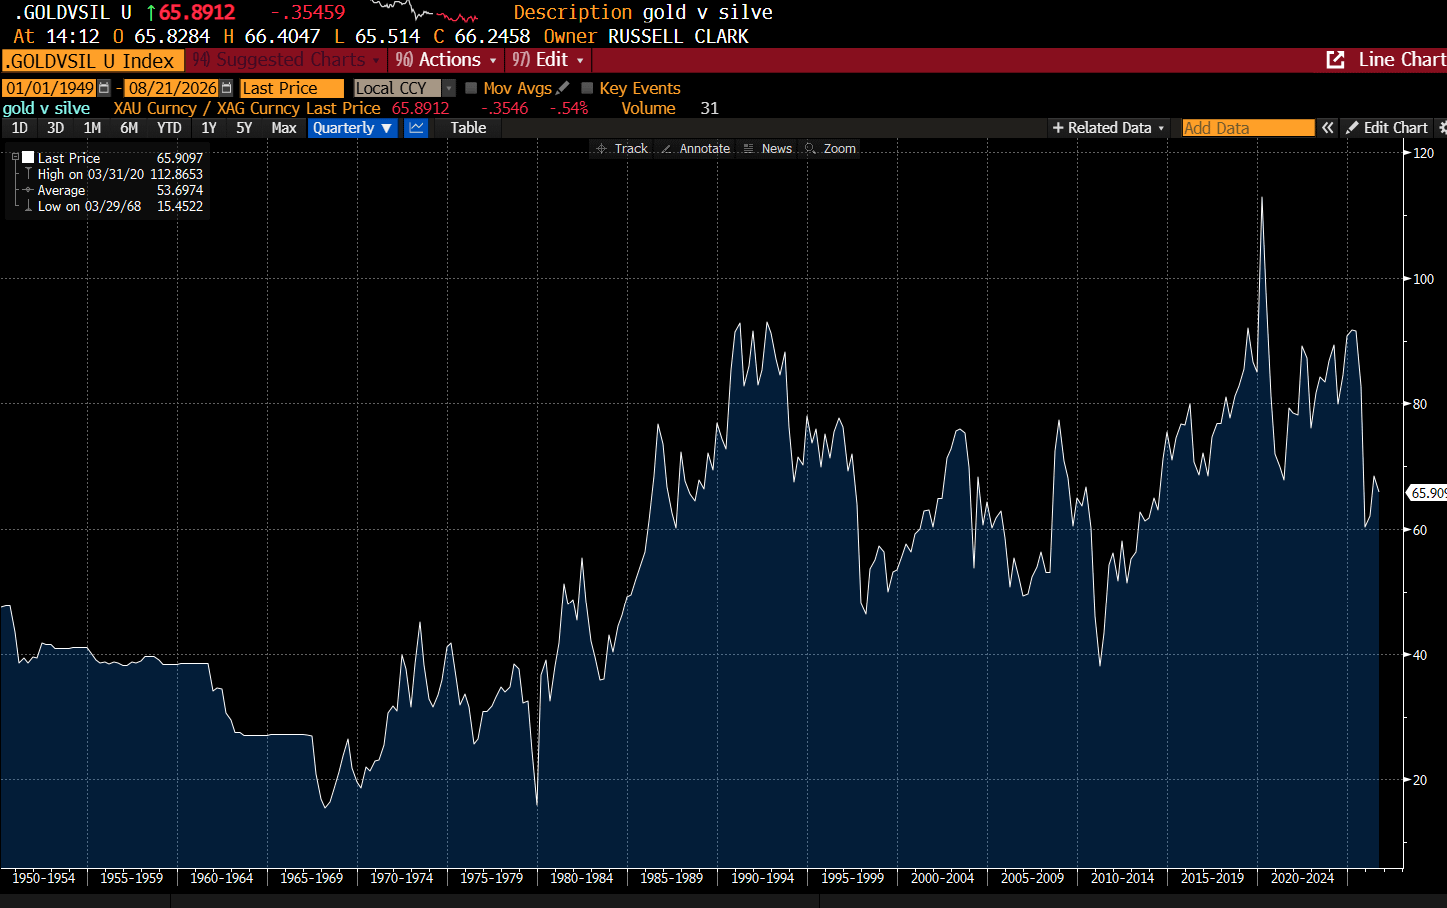
Task: Pop out chart using Line Chart export icon
Action: [1335, 60]
